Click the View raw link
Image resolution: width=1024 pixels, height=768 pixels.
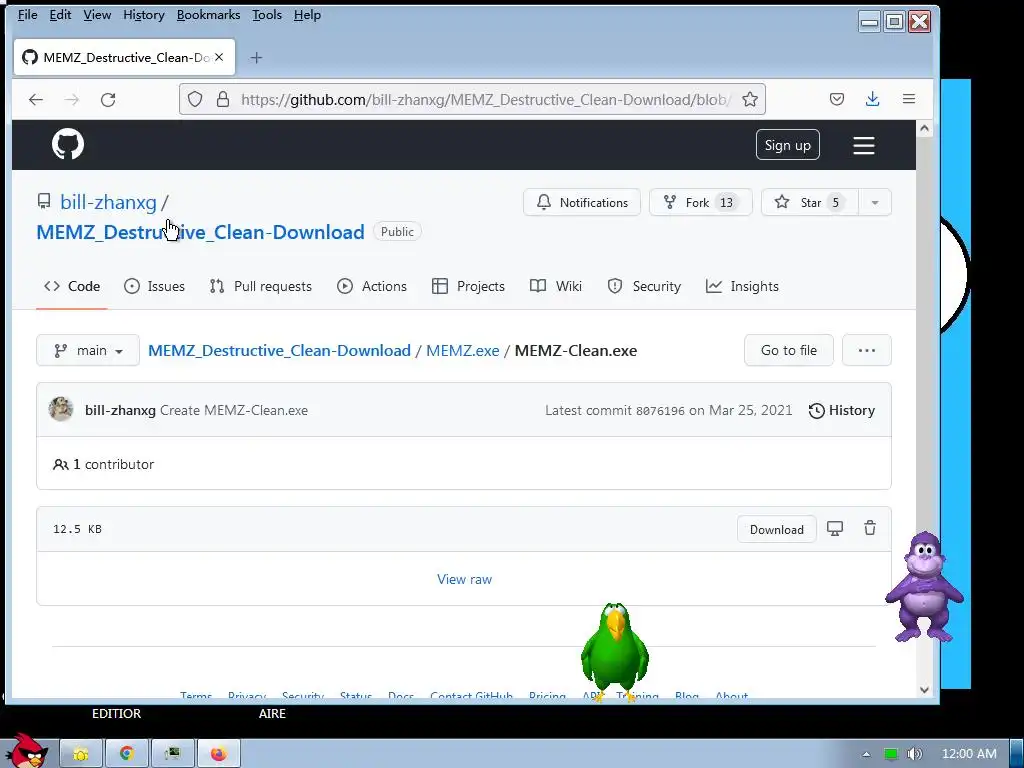pos(464,579)
